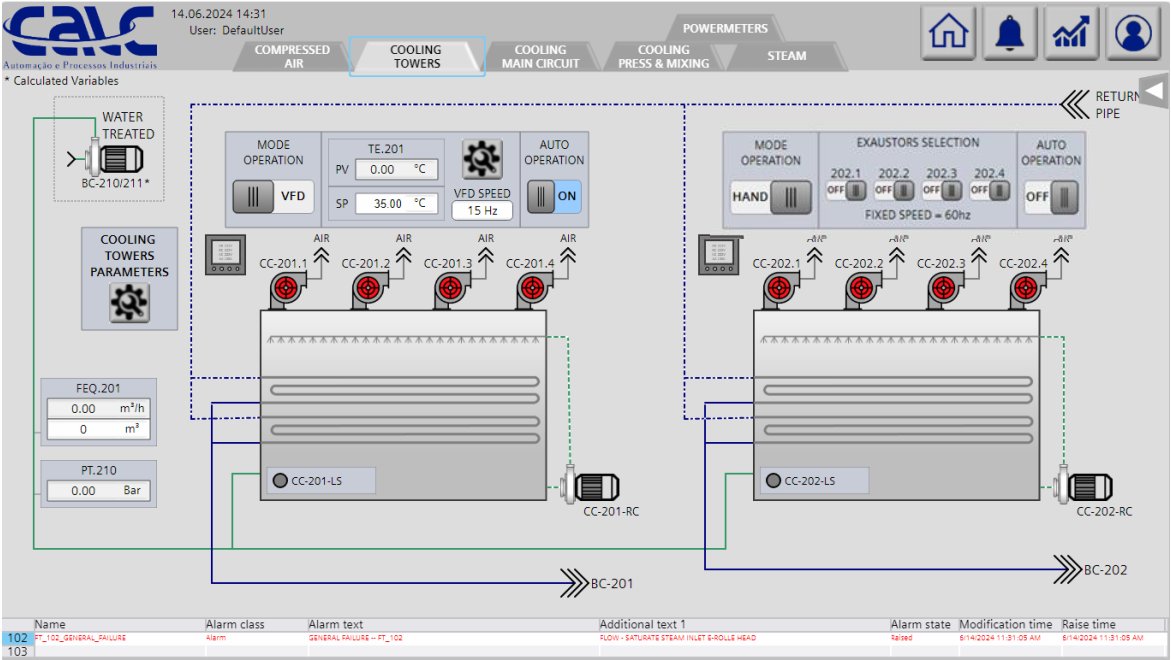The height and width of the screenshot is (660, 1171).
Task: Open the user profile icon
Action: click(1133, 33)
